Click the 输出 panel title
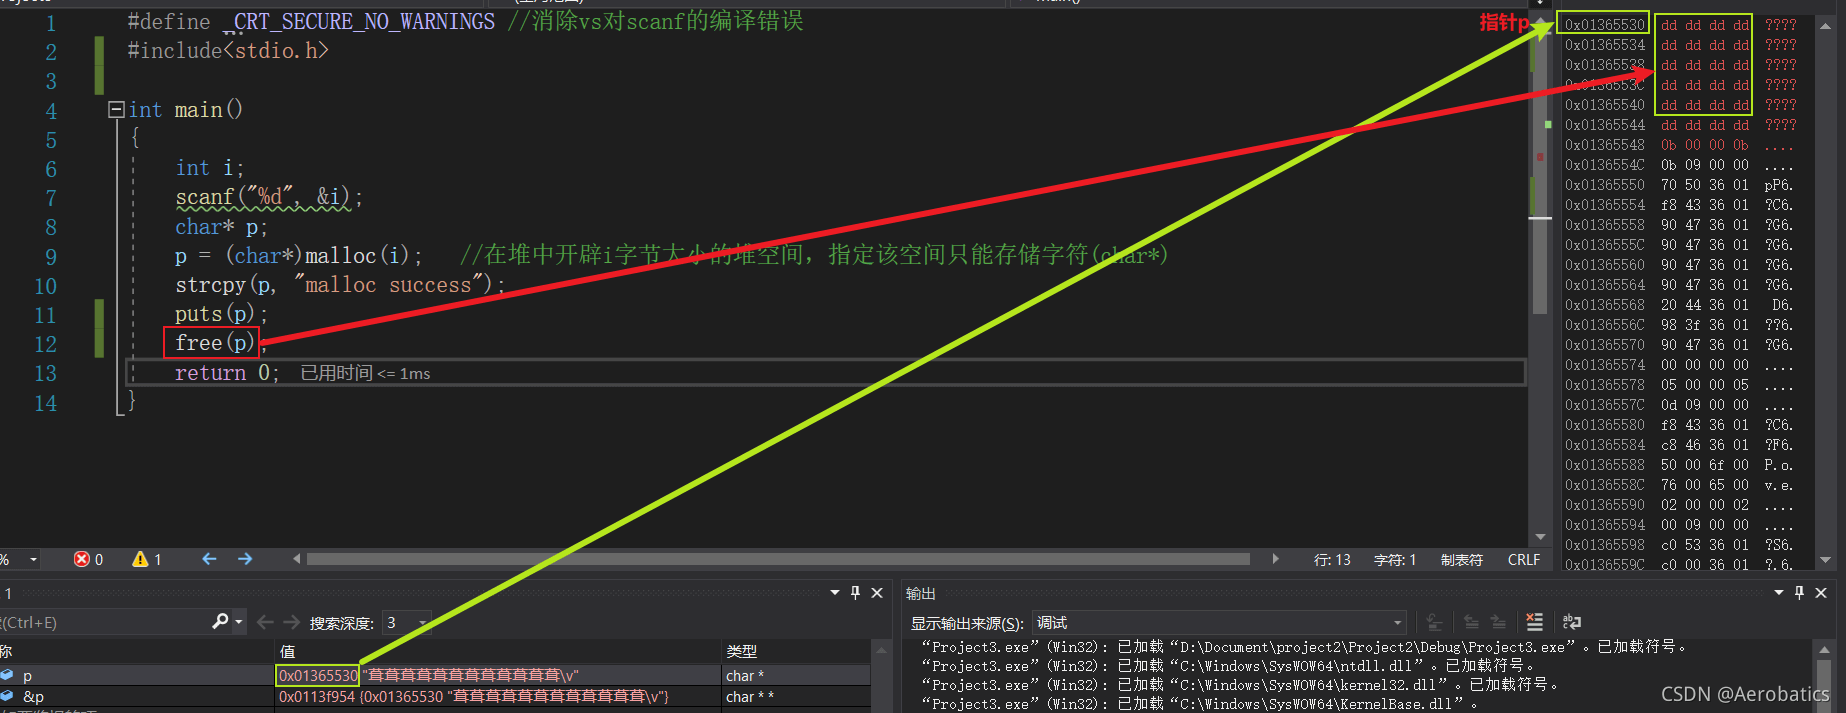This screenshot has height=713, width=1846. coord(920,594)
